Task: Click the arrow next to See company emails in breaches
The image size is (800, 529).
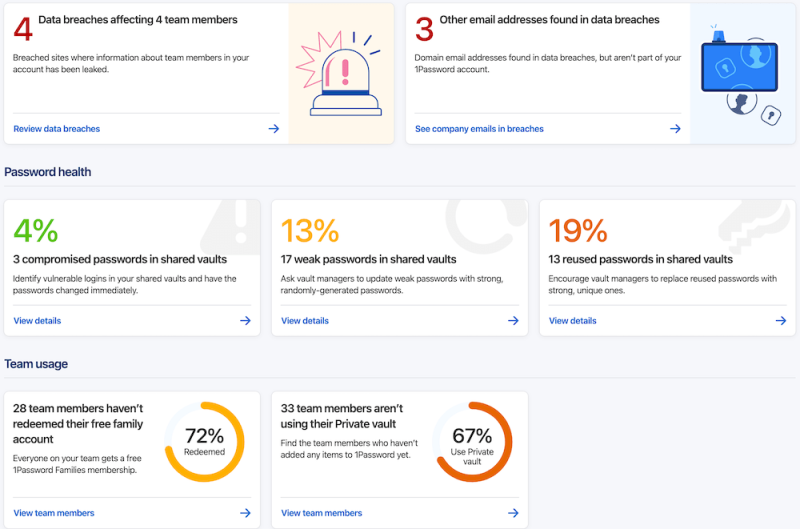Action: 675,129
